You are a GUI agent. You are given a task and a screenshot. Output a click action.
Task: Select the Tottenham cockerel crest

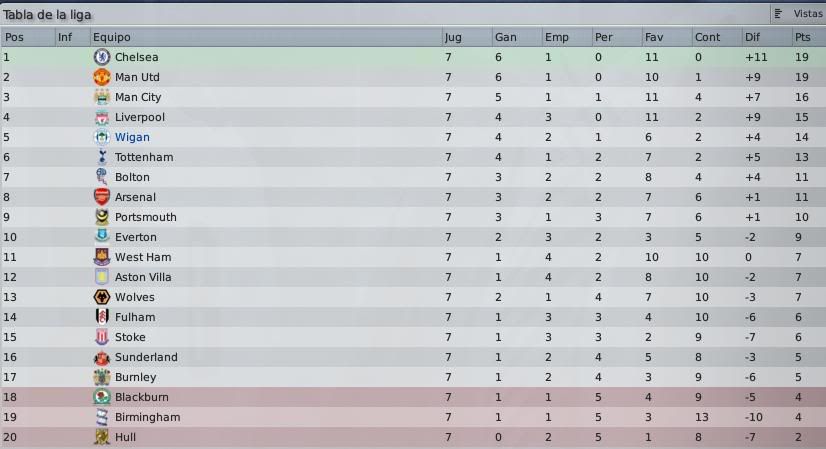tap(102, 157)
